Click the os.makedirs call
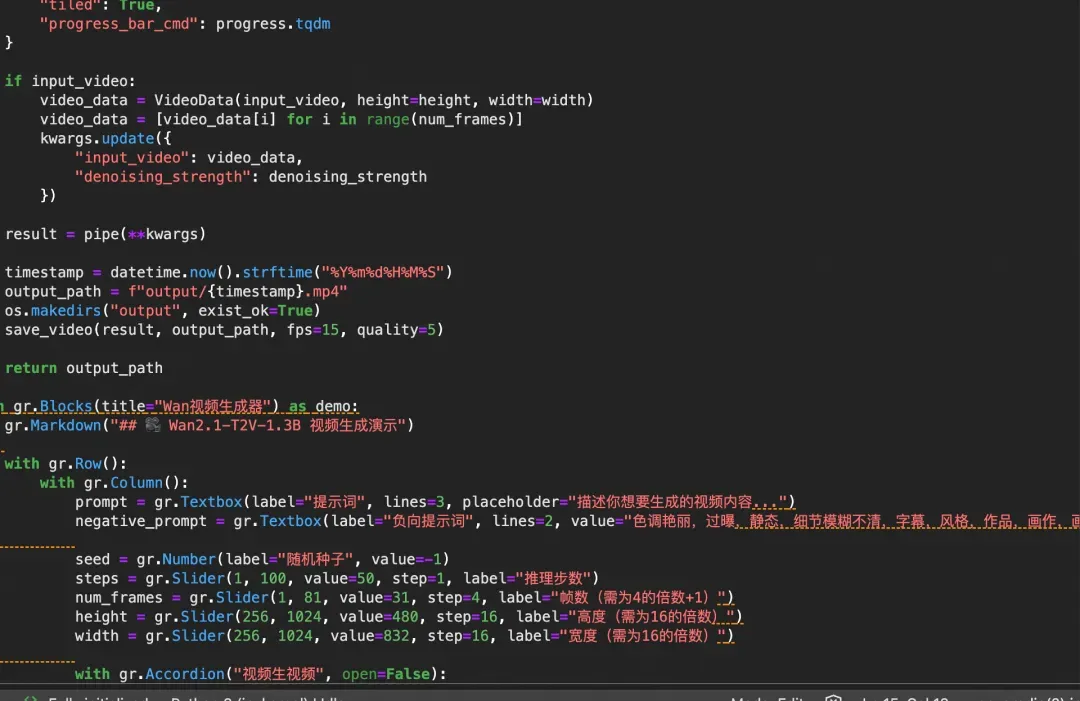The width and height of the screenshot is (1080, 701). pos(53,311)
